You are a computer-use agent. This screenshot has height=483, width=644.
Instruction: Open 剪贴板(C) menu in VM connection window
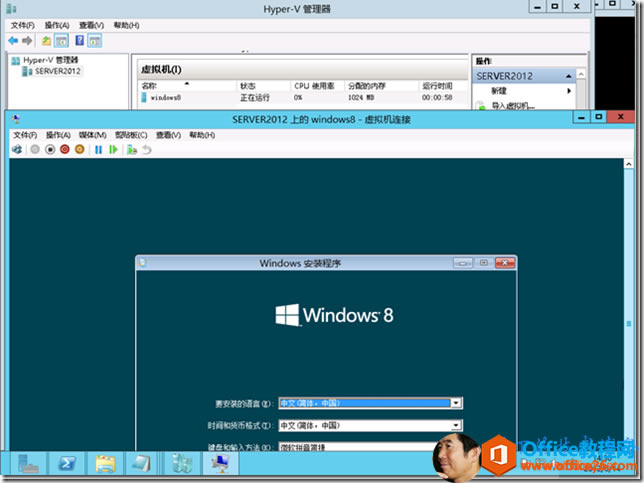click(x=131, y=135)
